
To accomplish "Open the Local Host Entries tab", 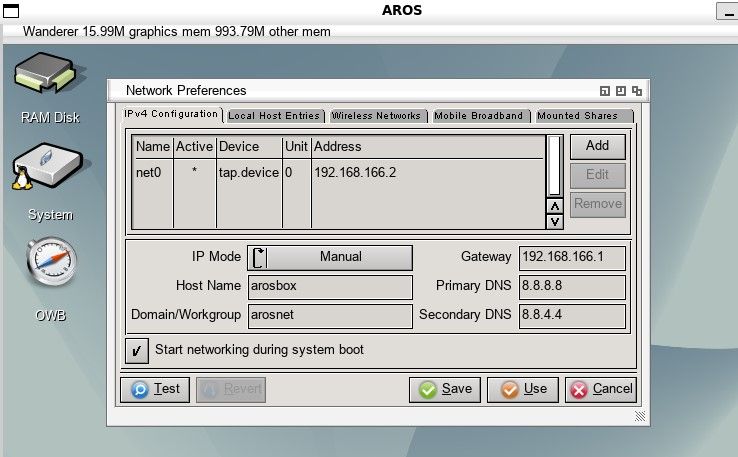I will tap(274, 116).
